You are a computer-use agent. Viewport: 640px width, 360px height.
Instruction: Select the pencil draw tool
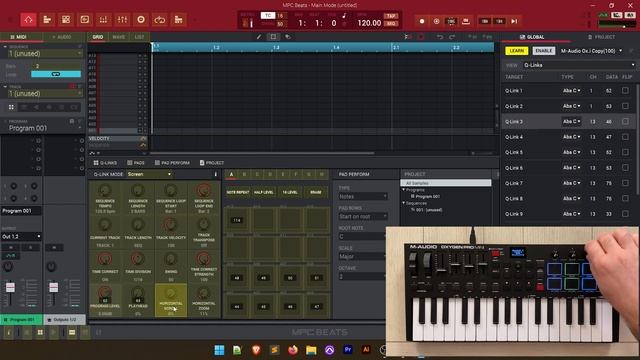click(259, 37)
